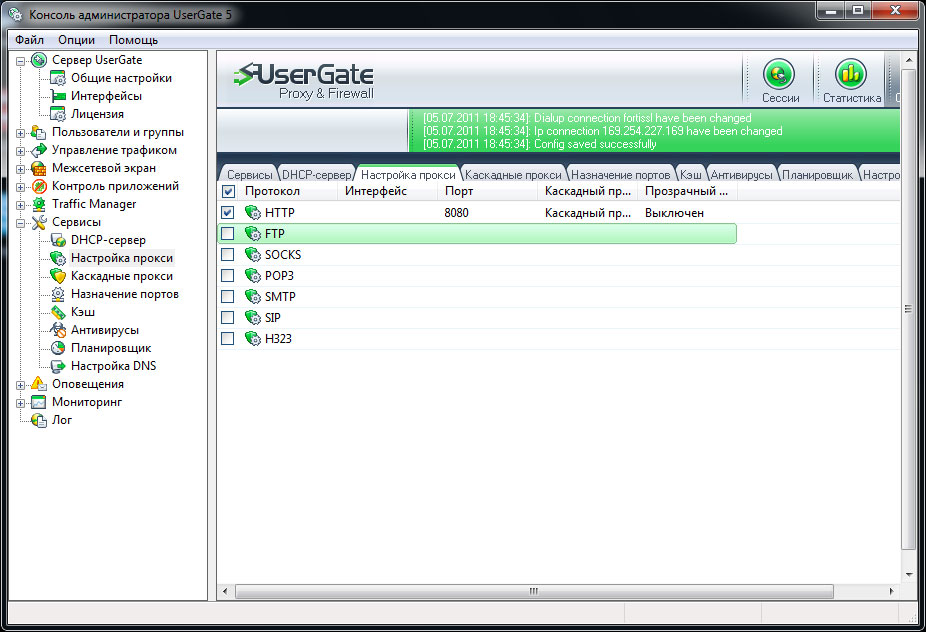Image resolution: width=926 pixels, height=632 pixels.
Task: Open the Помощь menu
Action: tap(133, 40)
